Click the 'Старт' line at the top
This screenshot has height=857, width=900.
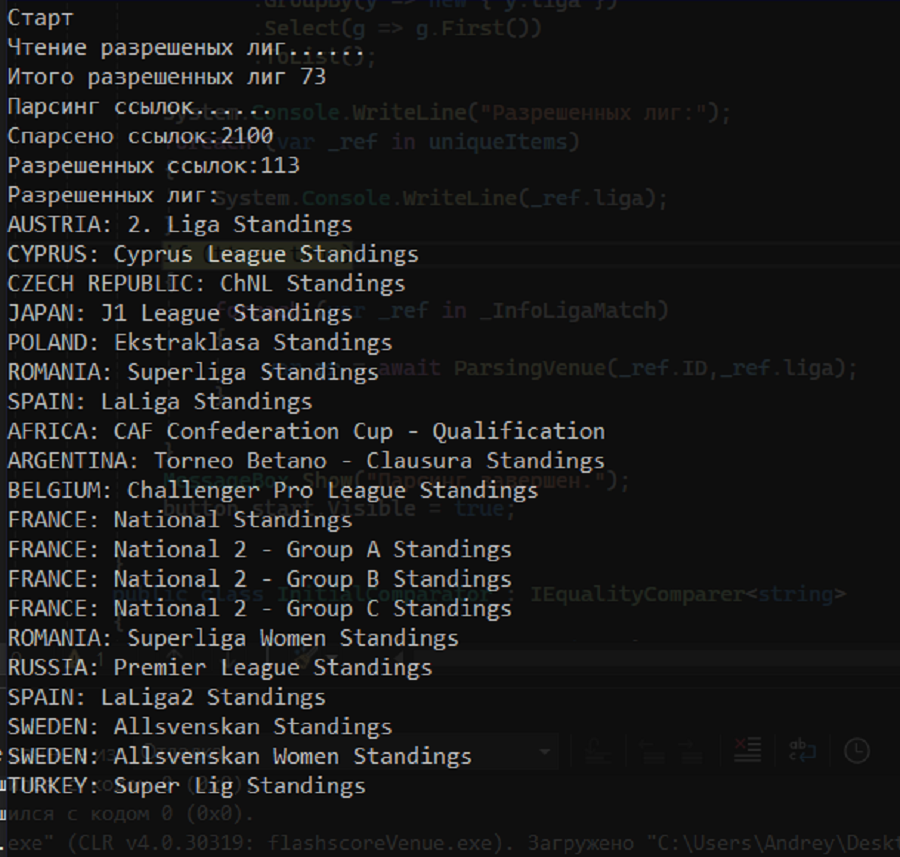pos(40,18)
